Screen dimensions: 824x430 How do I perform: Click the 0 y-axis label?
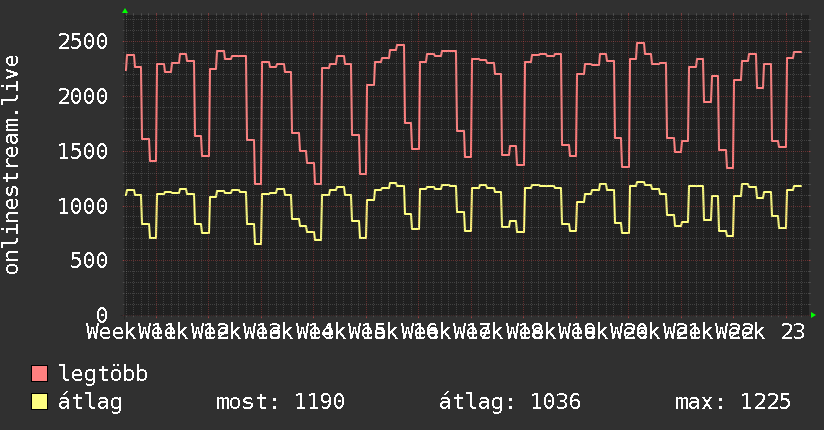pyautogui.click(x=102, y=315)
